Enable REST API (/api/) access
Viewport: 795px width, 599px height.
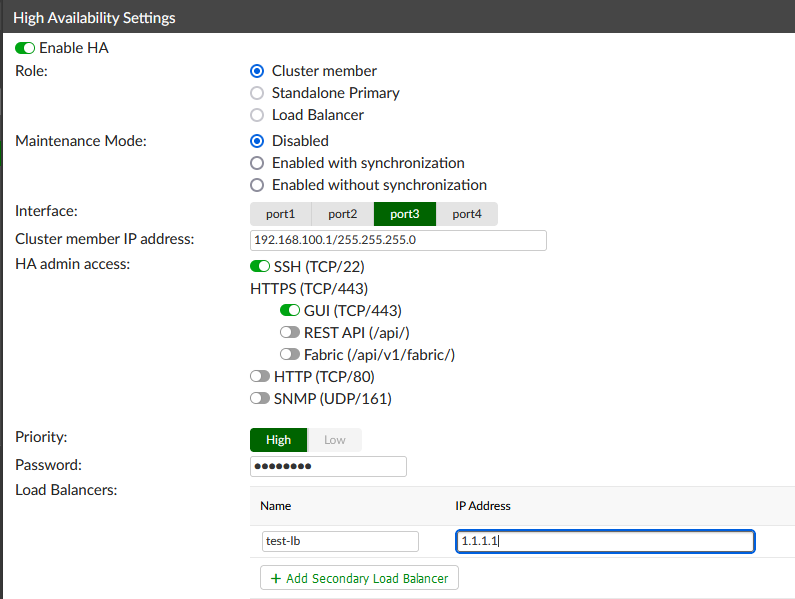290,333
